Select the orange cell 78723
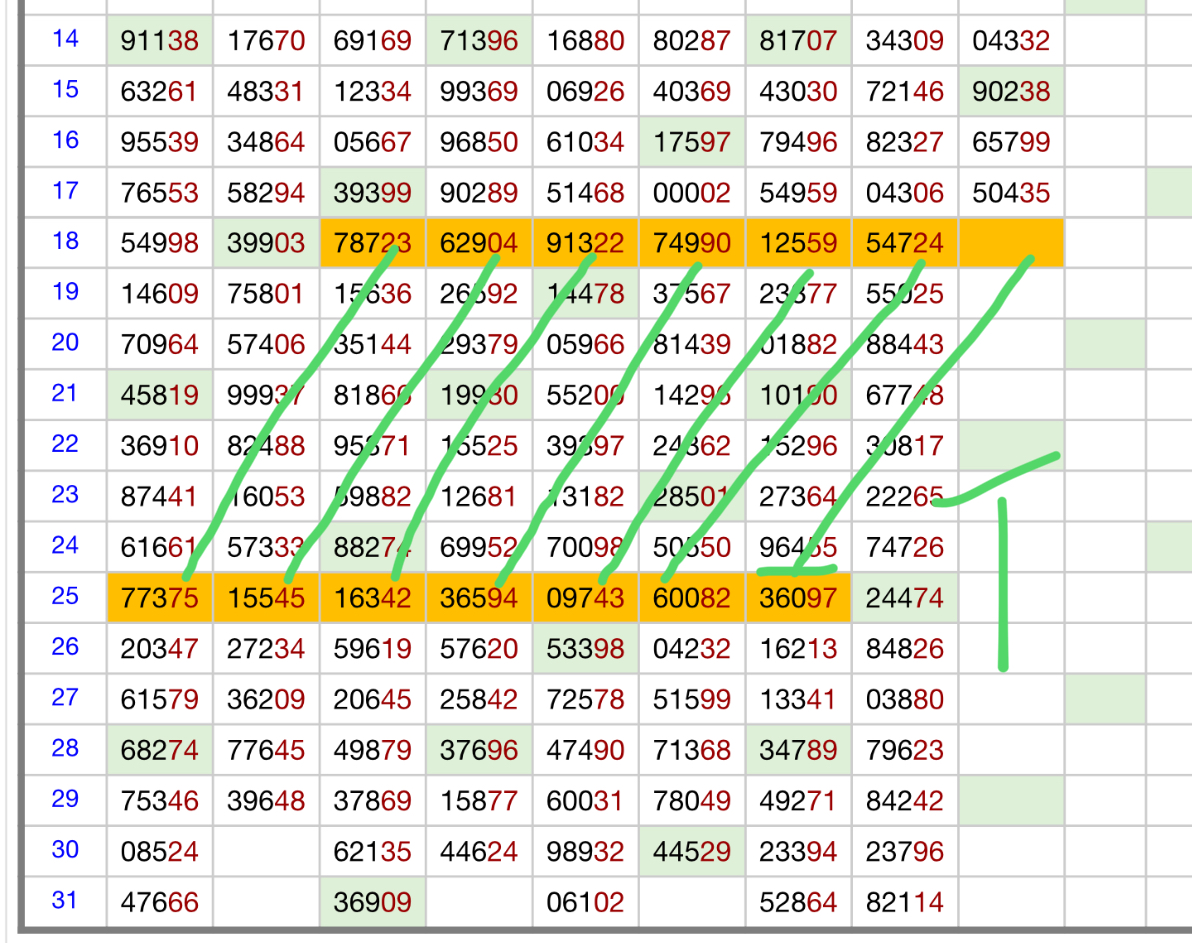The width and height of the screenshot is (1192, 943). pos(373,243)
